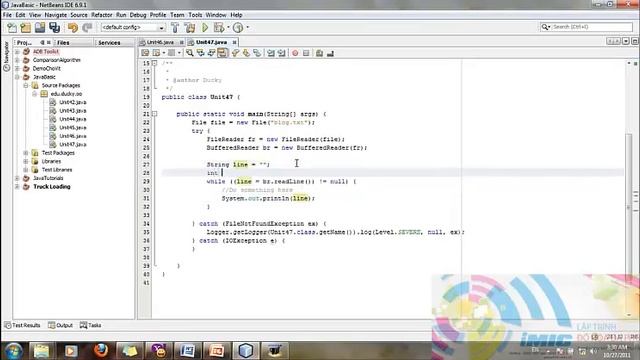This screenshot has height=360, width=640.
Task: Click the Debug Main Project icon
Action: 219,27
